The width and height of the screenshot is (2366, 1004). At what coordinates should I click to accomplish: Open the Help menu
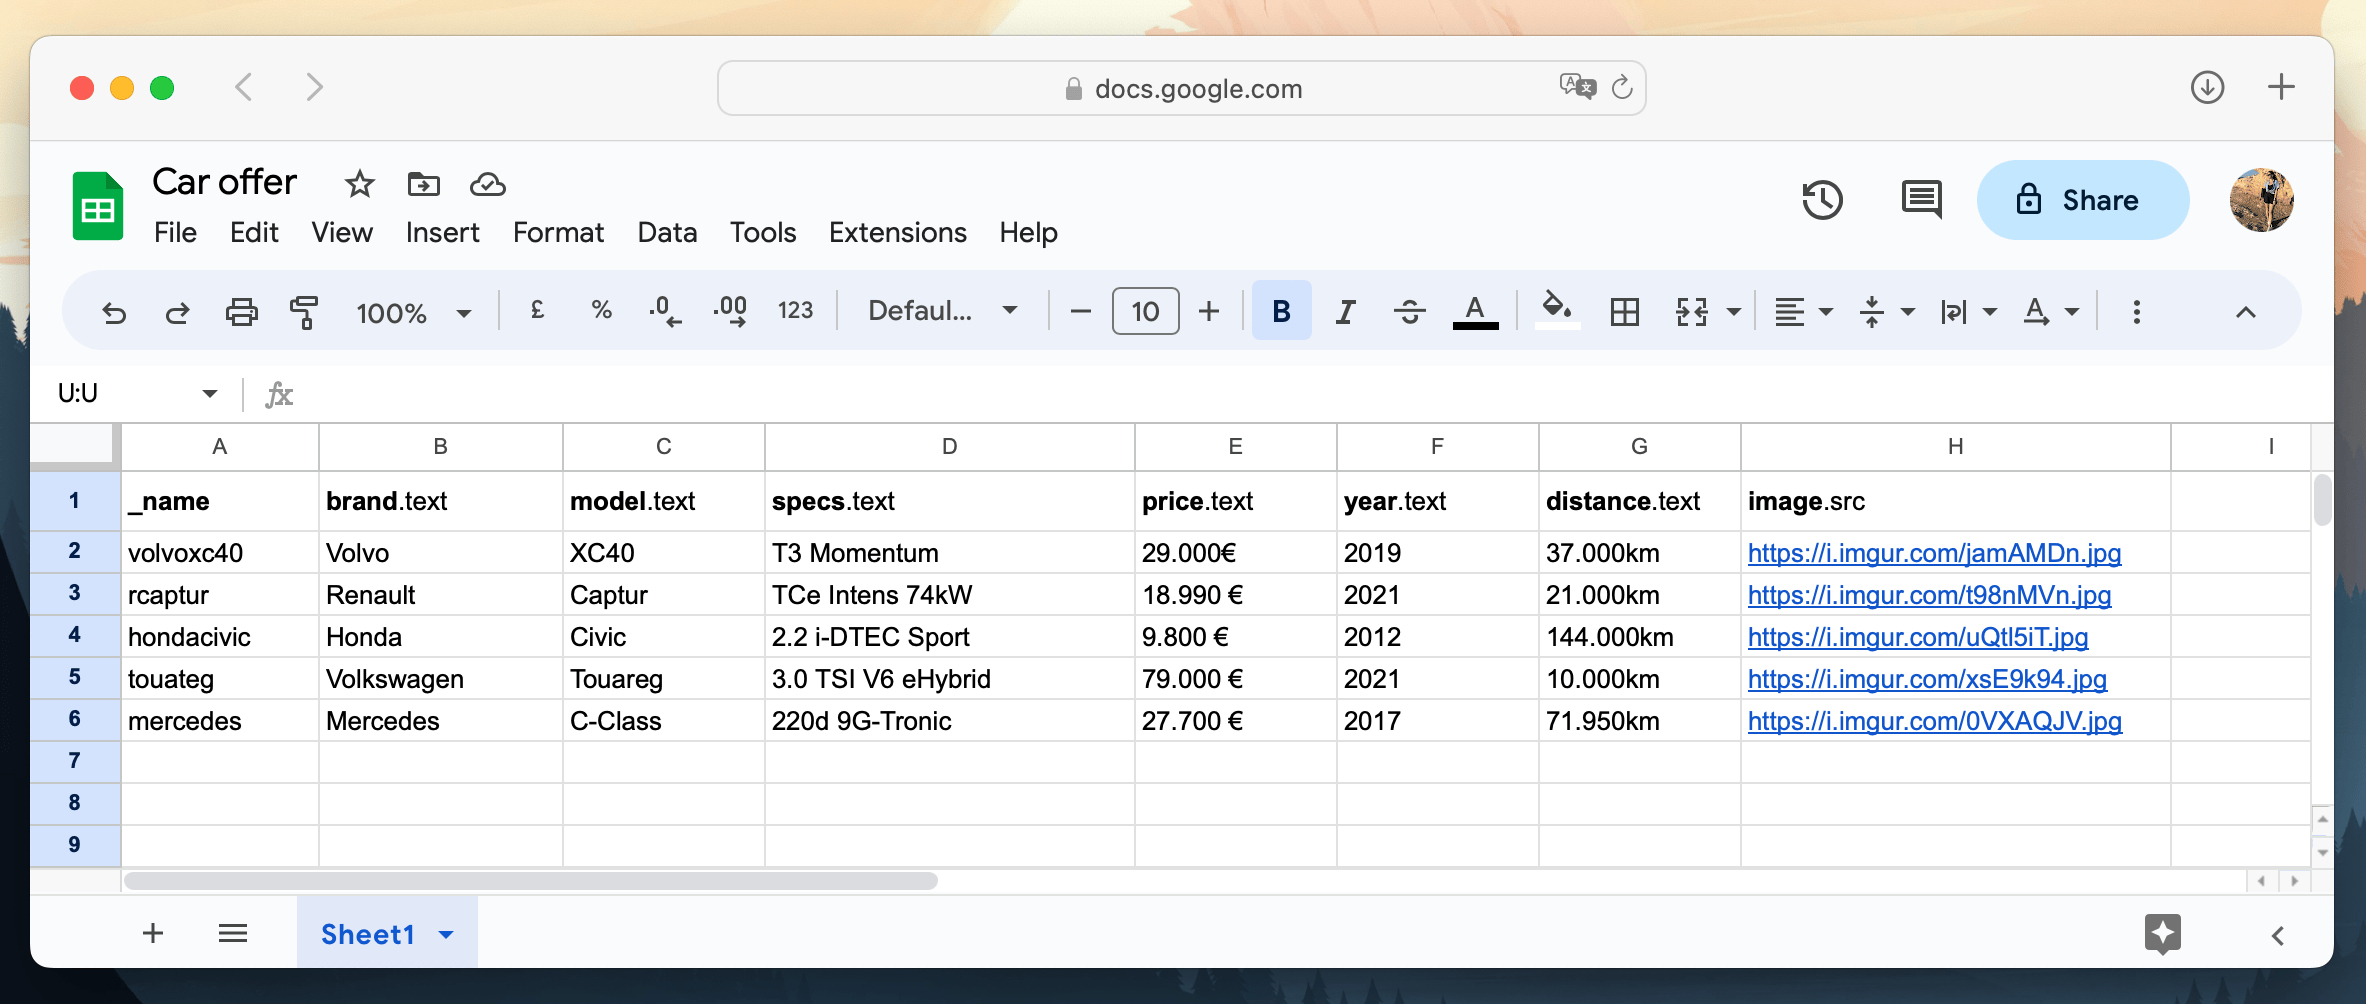[1028, 233]
